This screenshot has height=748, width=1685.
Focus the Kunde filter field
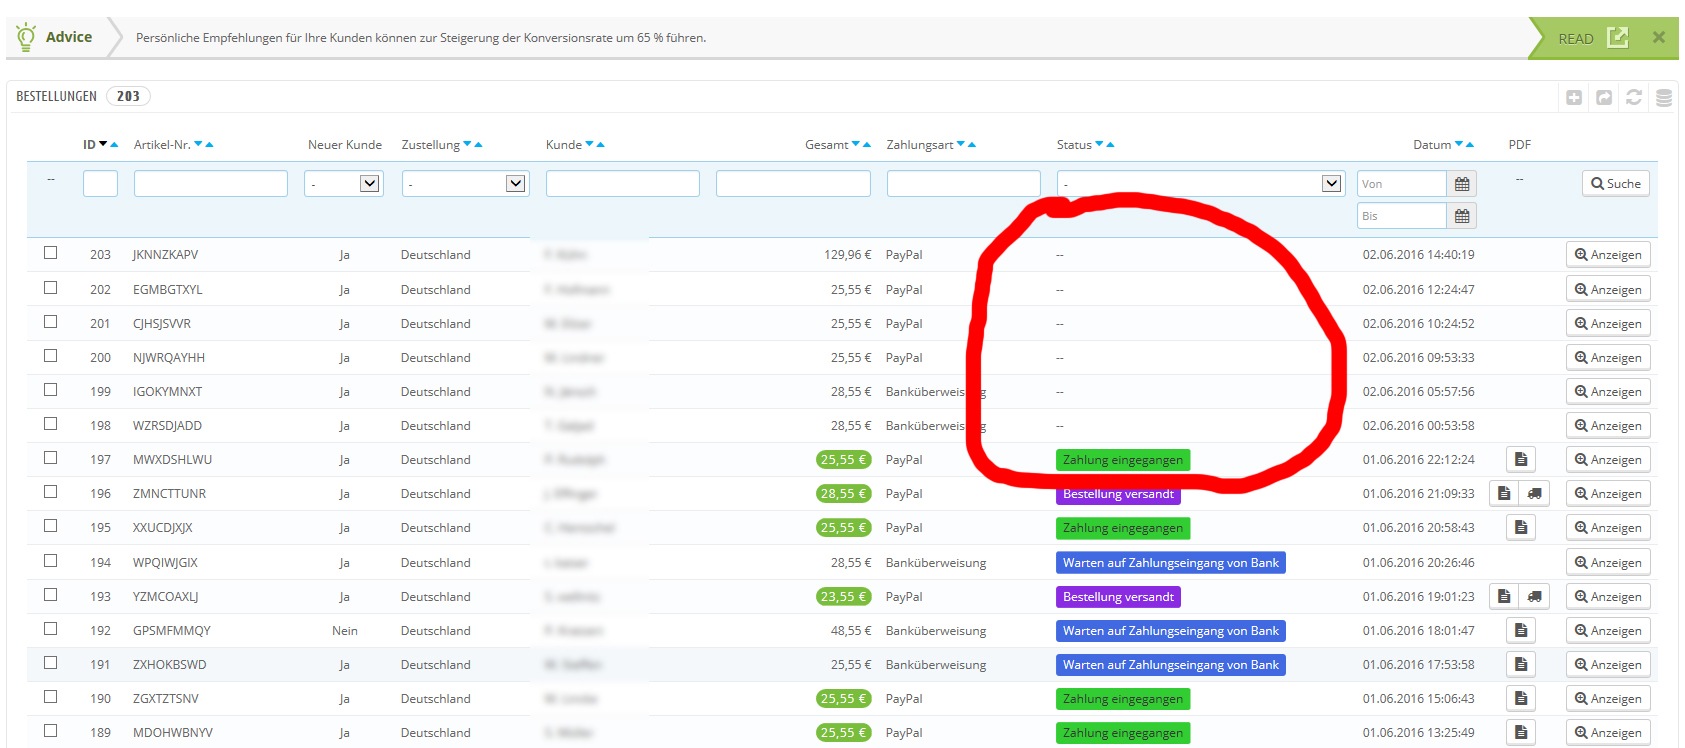(x=623, y=184)
